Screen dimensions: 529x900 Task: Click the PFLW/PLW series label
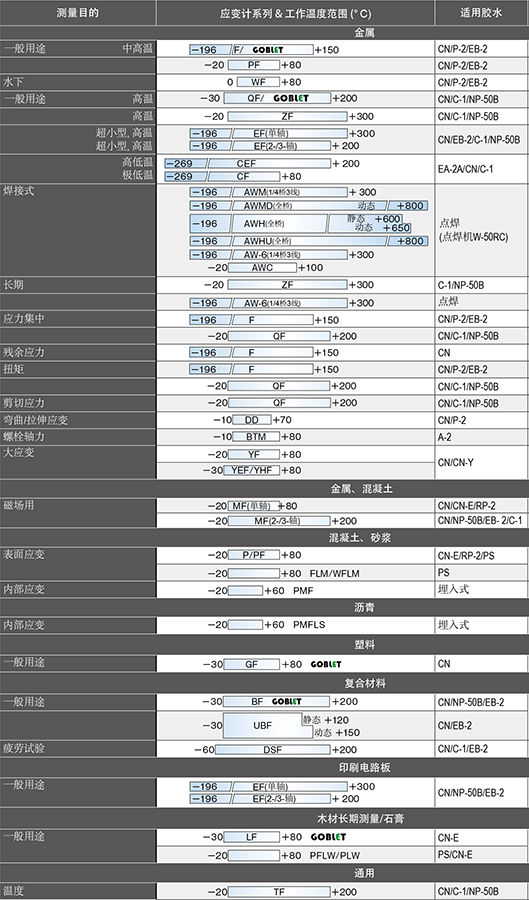(x=334, y=855)
